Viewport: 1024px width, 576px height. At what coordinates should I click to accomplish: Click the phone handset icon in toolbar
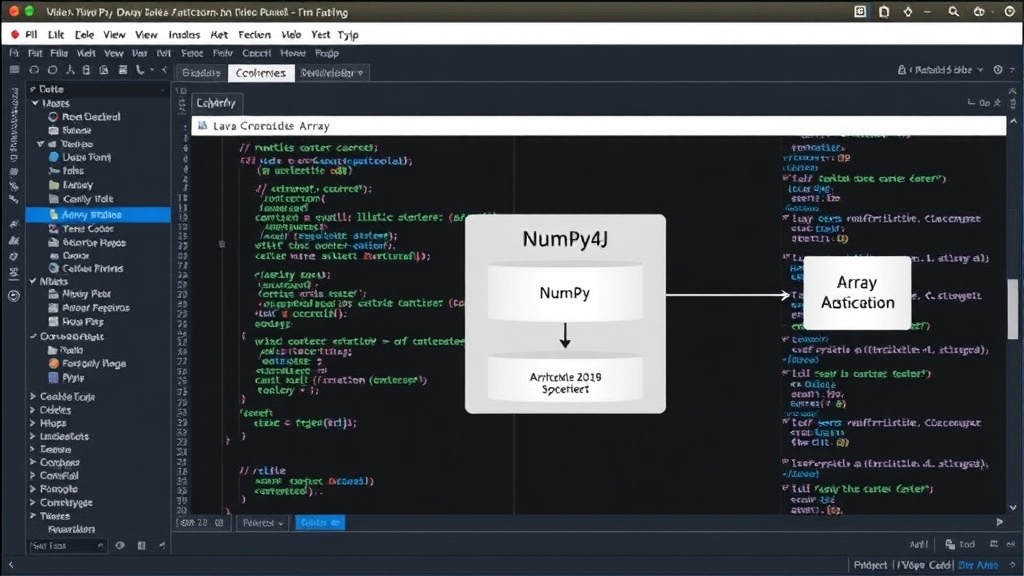pyautogui.click(x=140, y=70)
